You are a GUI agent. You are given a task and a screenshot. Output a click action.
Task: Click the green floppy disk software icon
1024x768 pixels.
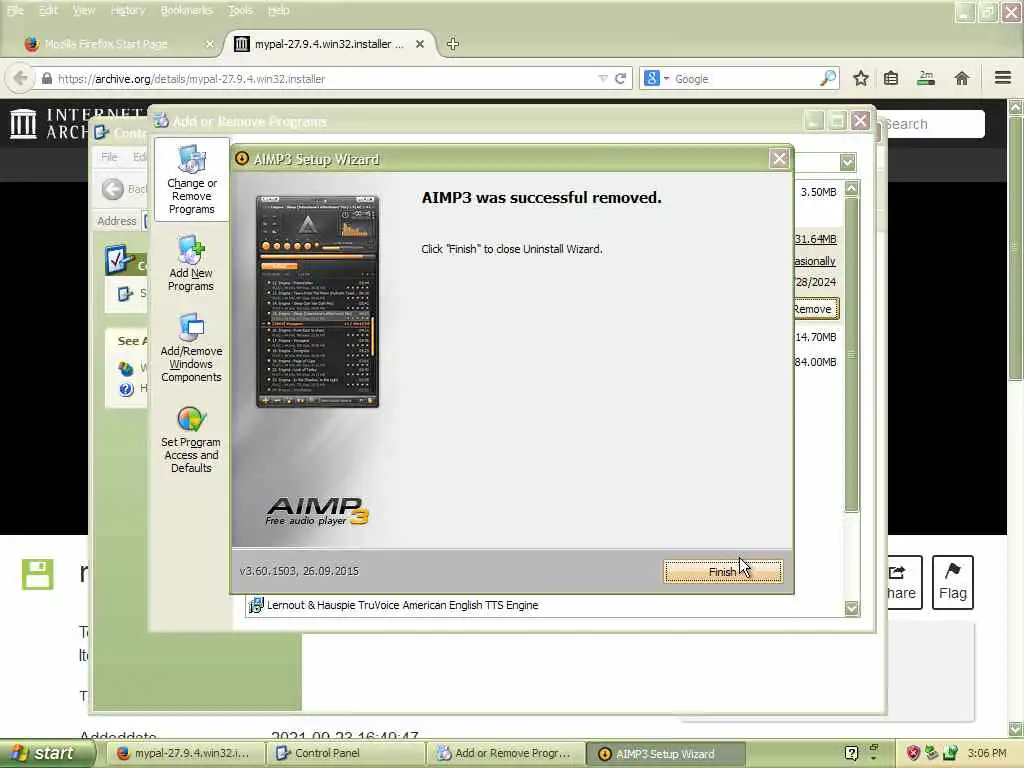pyautogui.click(x=37, y=574)
